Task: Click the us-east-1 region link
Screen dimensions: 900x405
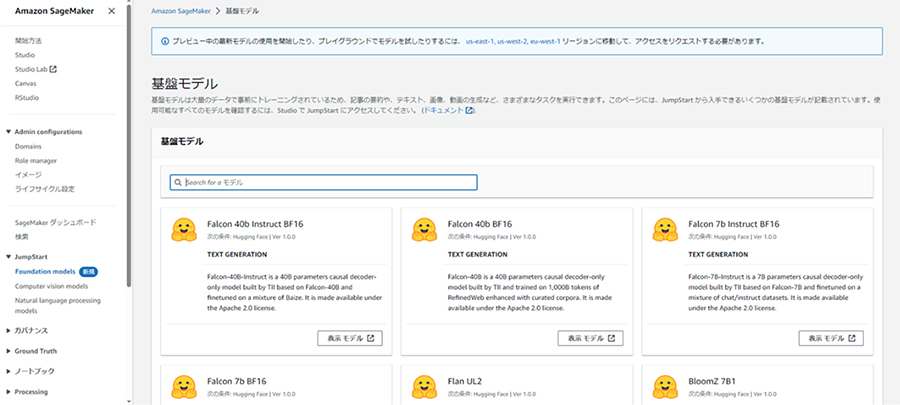Action: (480, 41)
